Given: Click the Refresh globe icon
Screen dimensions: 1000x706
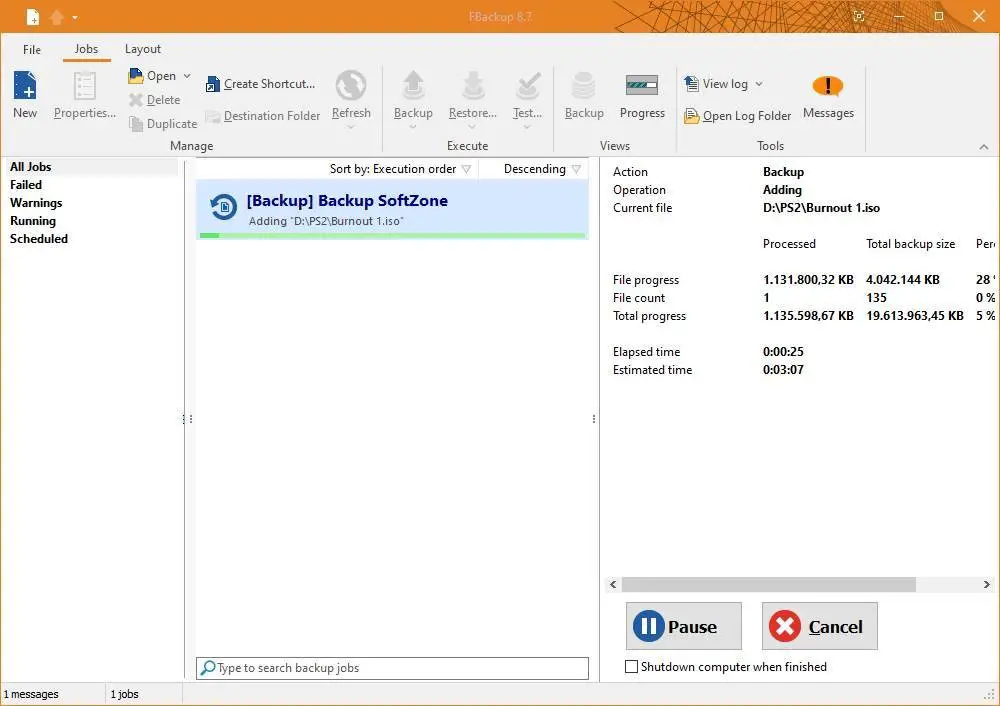Looking at the screenshot, I should (x=351, y=85).
